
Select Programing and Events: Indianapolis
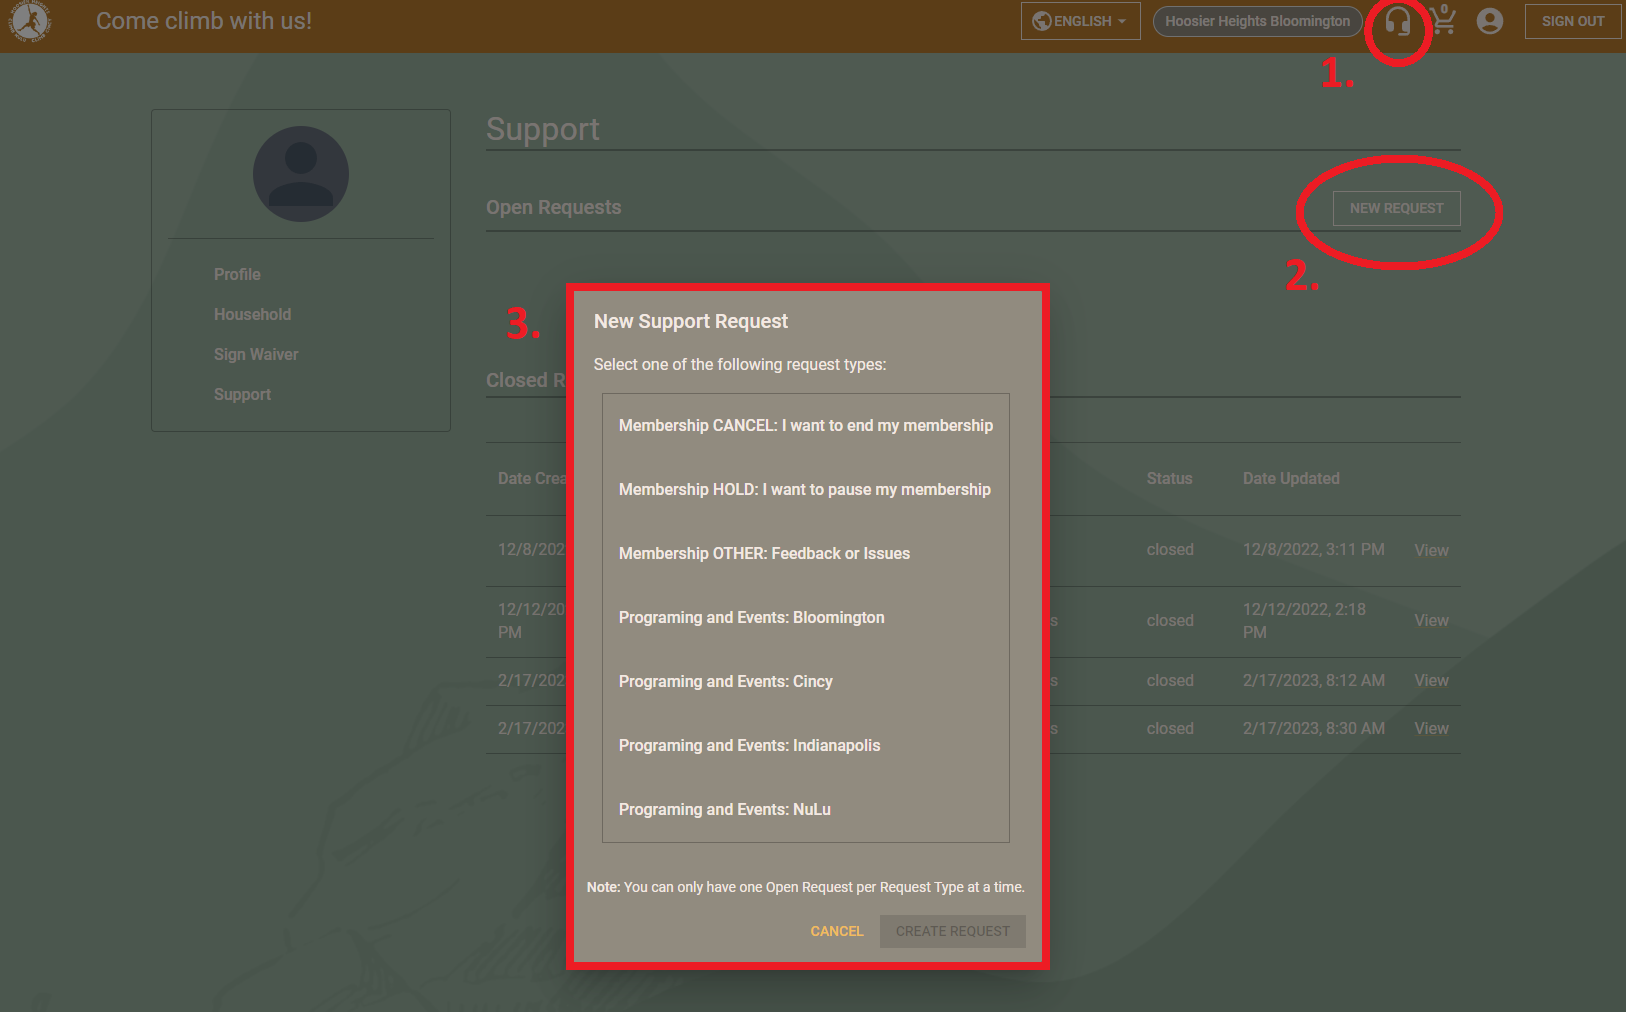click(806, 746)
